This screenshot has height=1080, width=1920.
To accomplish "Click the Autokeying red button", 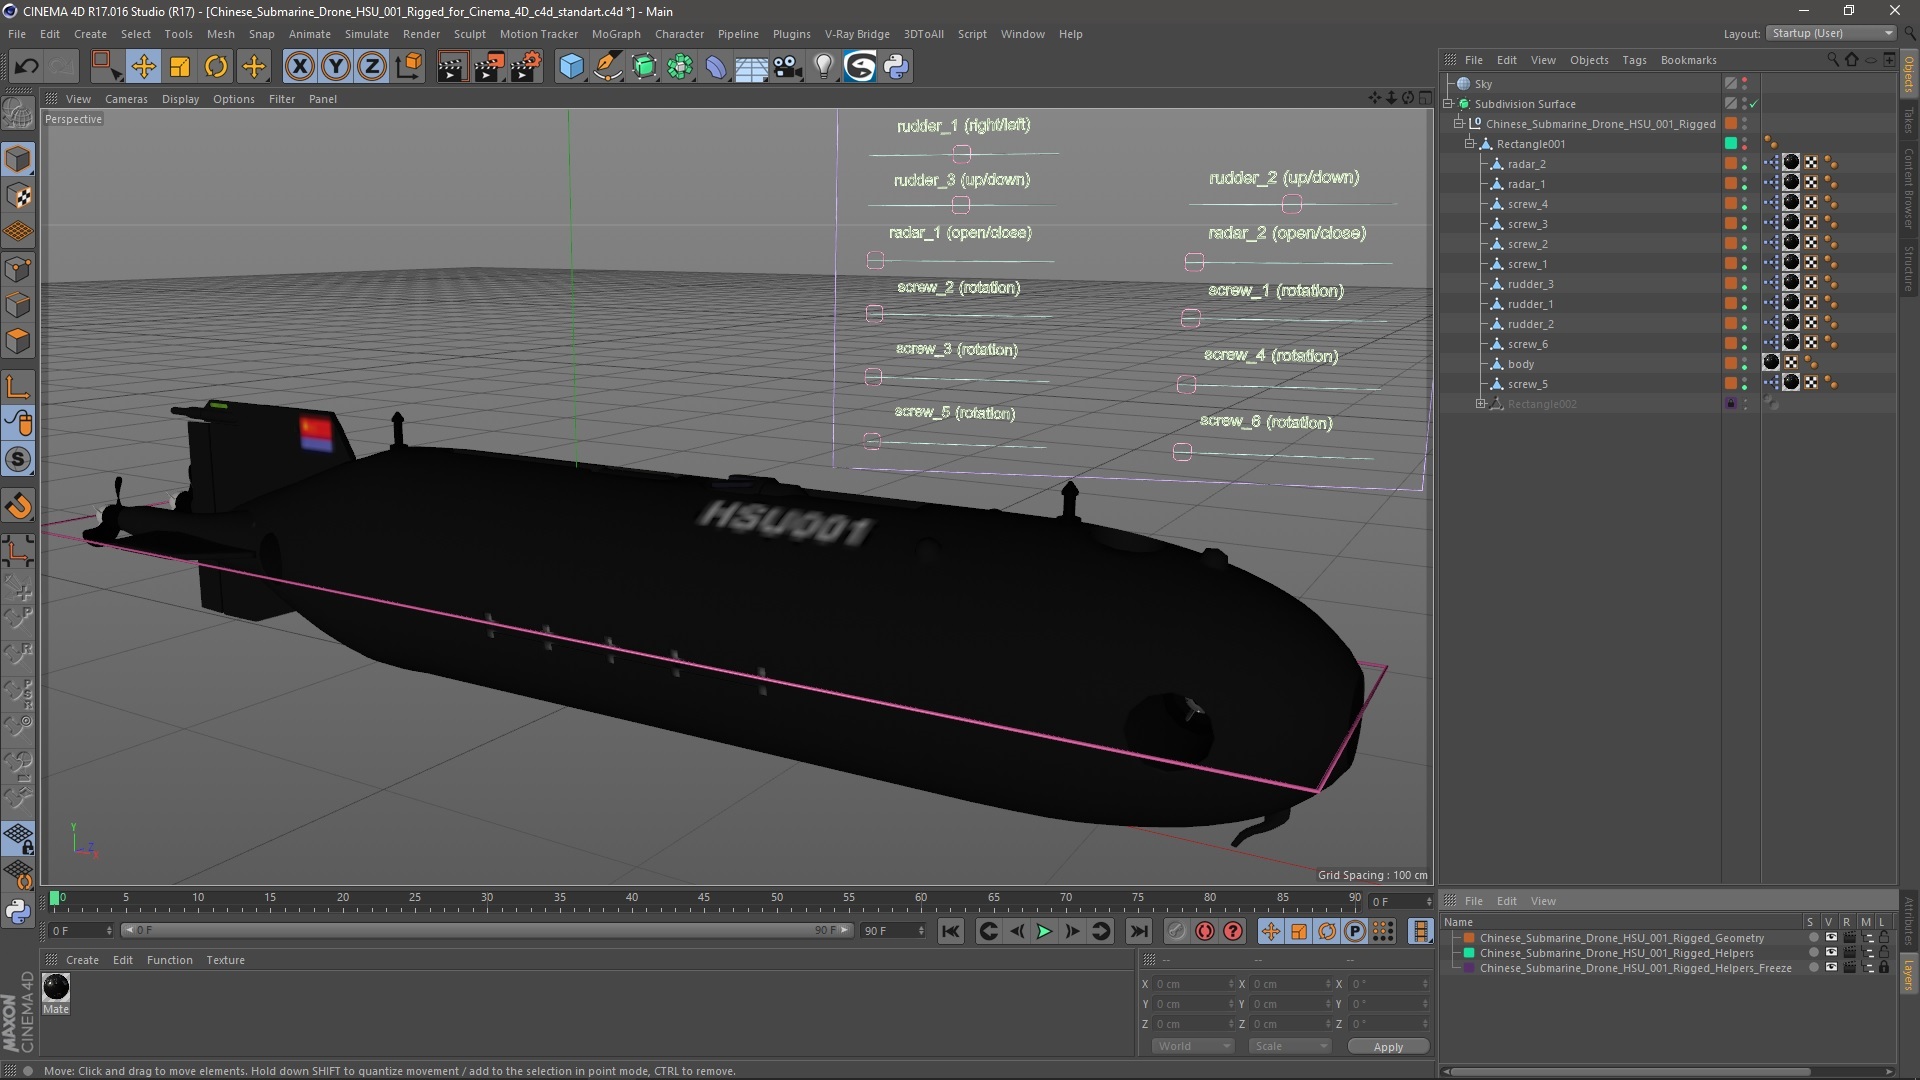I will [1205, 931].
